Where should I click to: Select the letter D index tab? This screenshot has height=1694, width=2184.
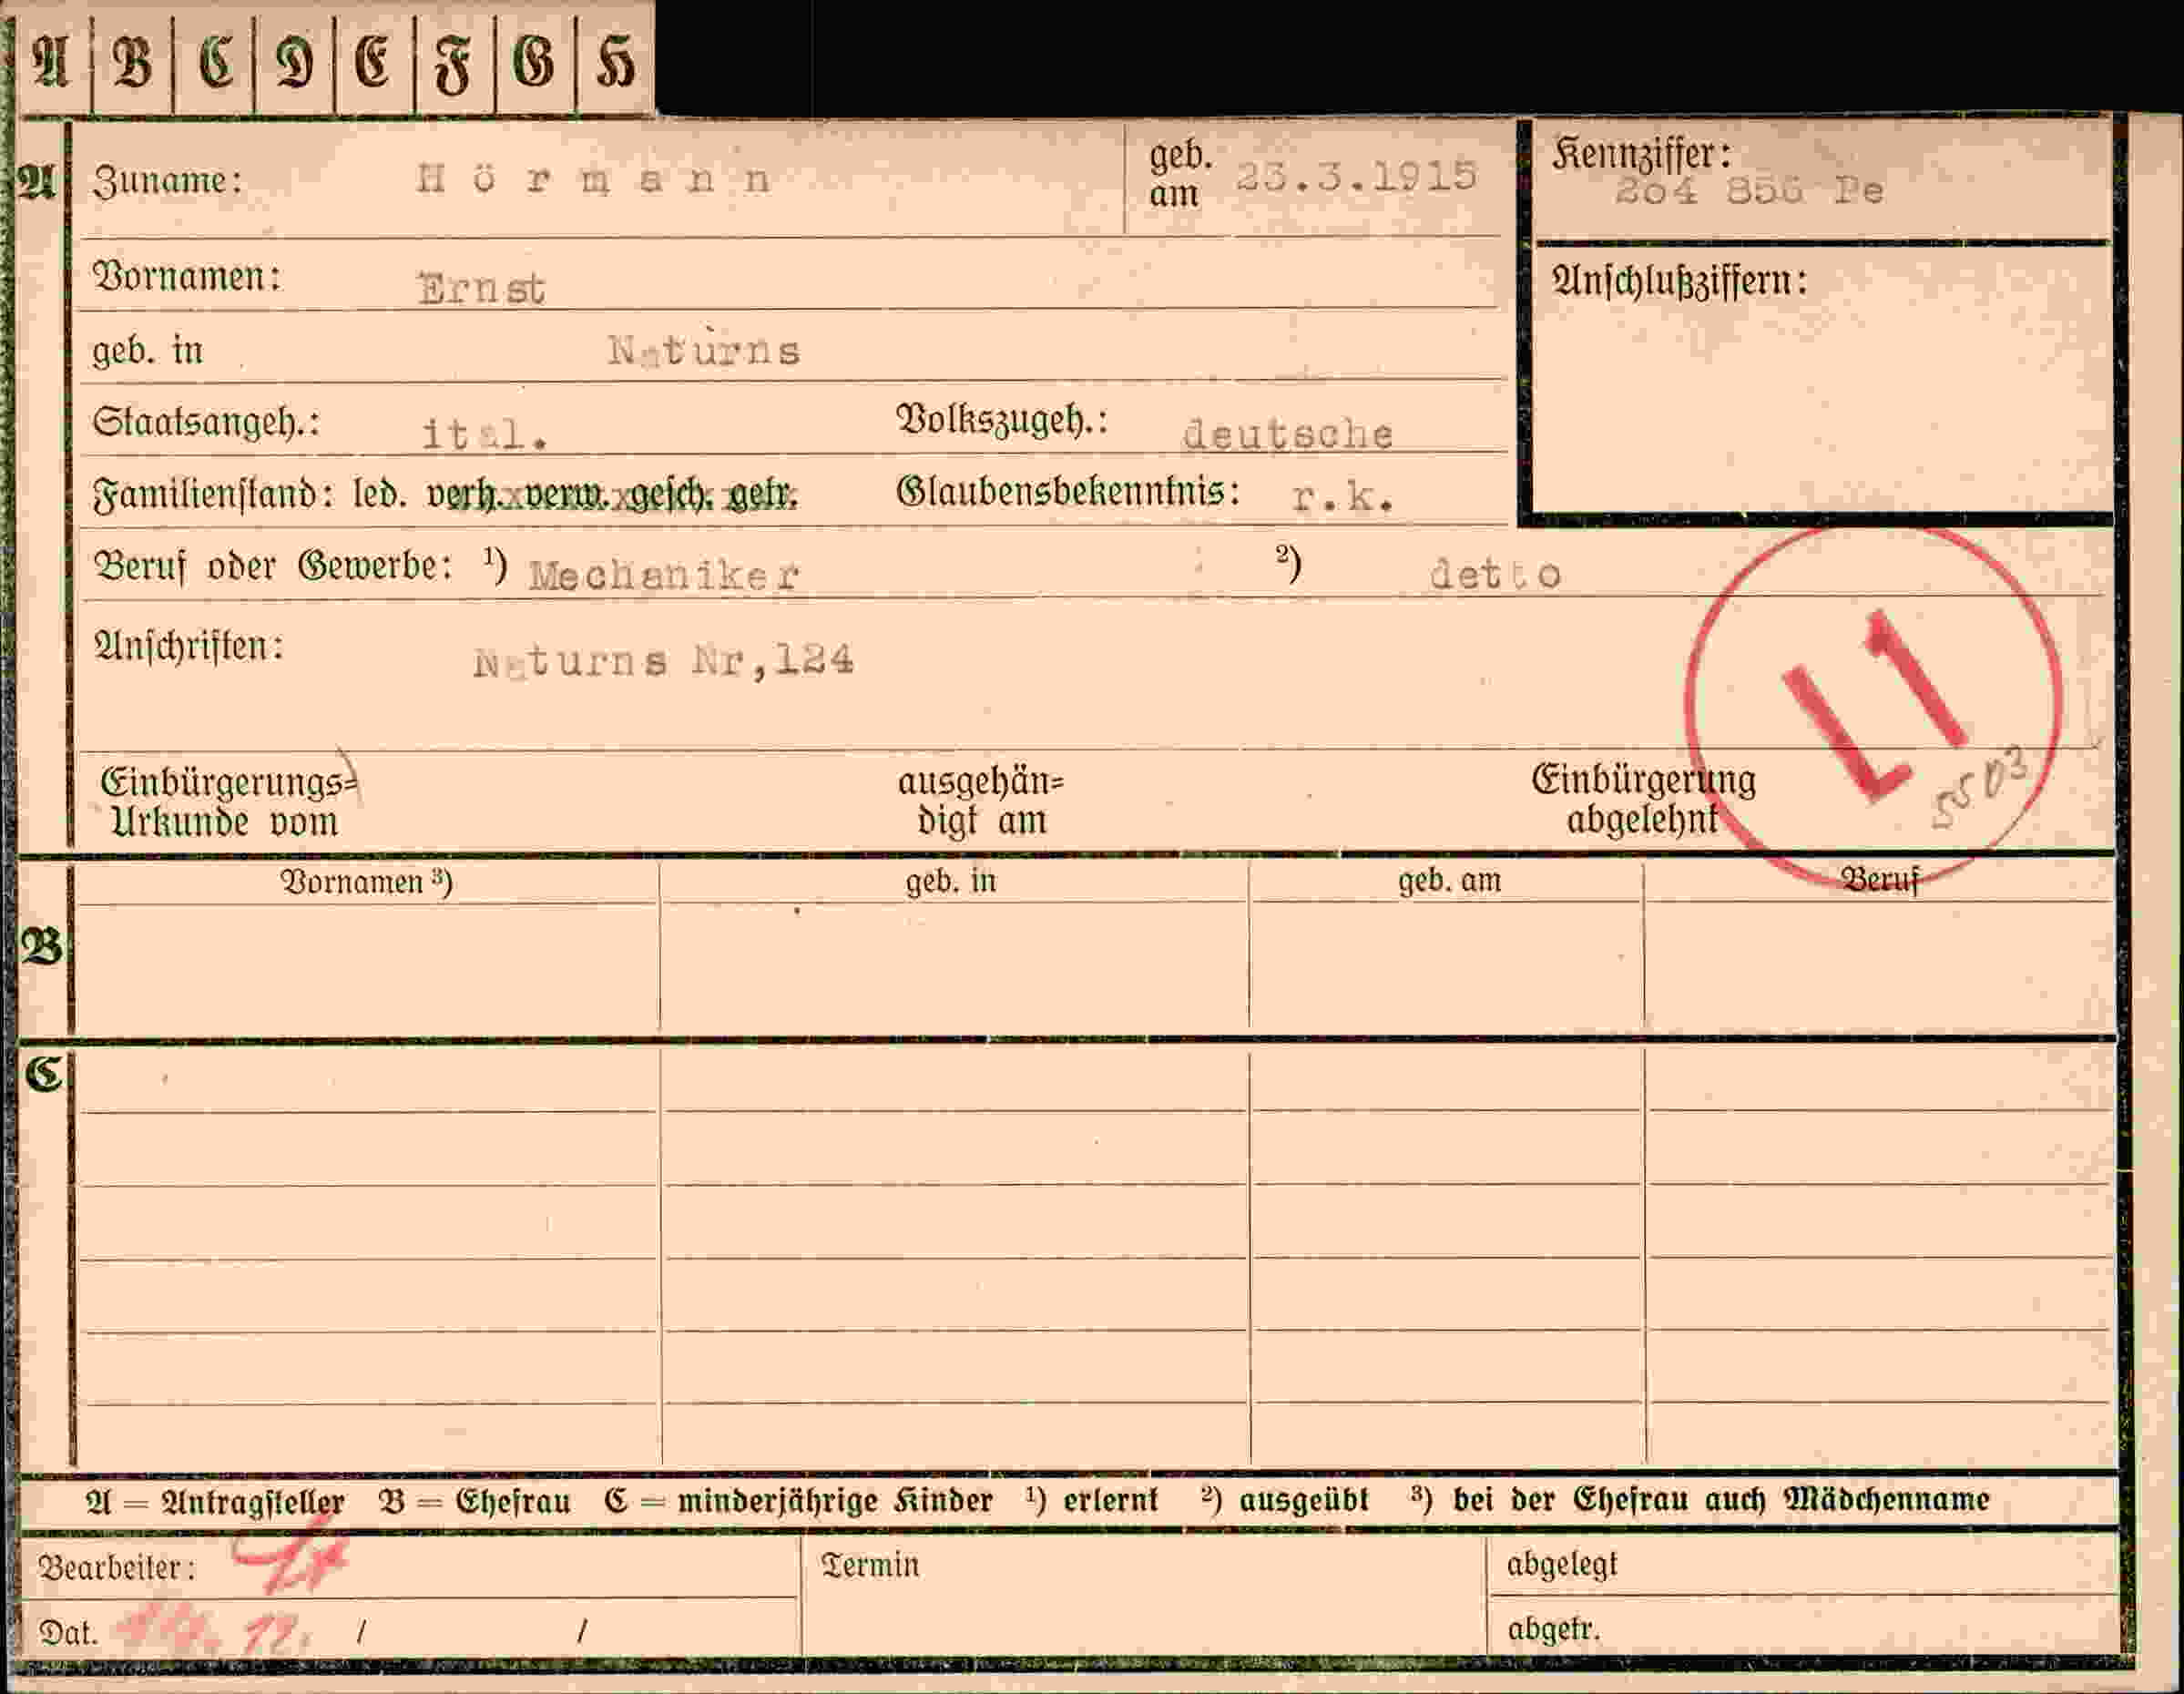coord(294,62)
